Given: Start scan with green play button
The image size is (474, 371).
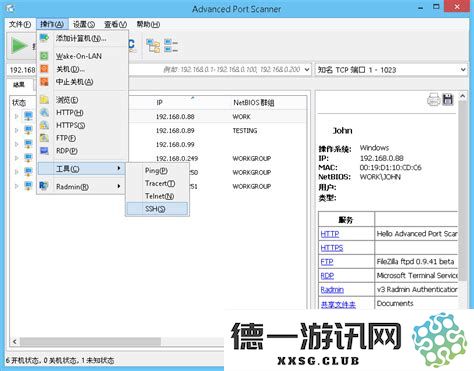Looking at the screenshot, I should [19, 45].
